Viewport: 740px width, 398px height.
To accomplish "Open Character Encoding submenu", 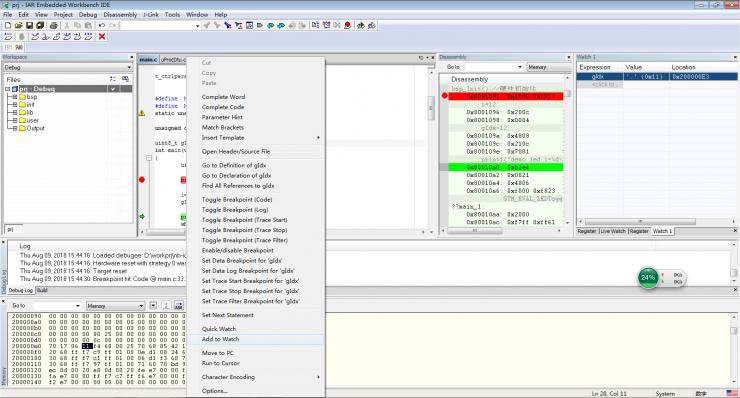I will (x=256, y=377).
